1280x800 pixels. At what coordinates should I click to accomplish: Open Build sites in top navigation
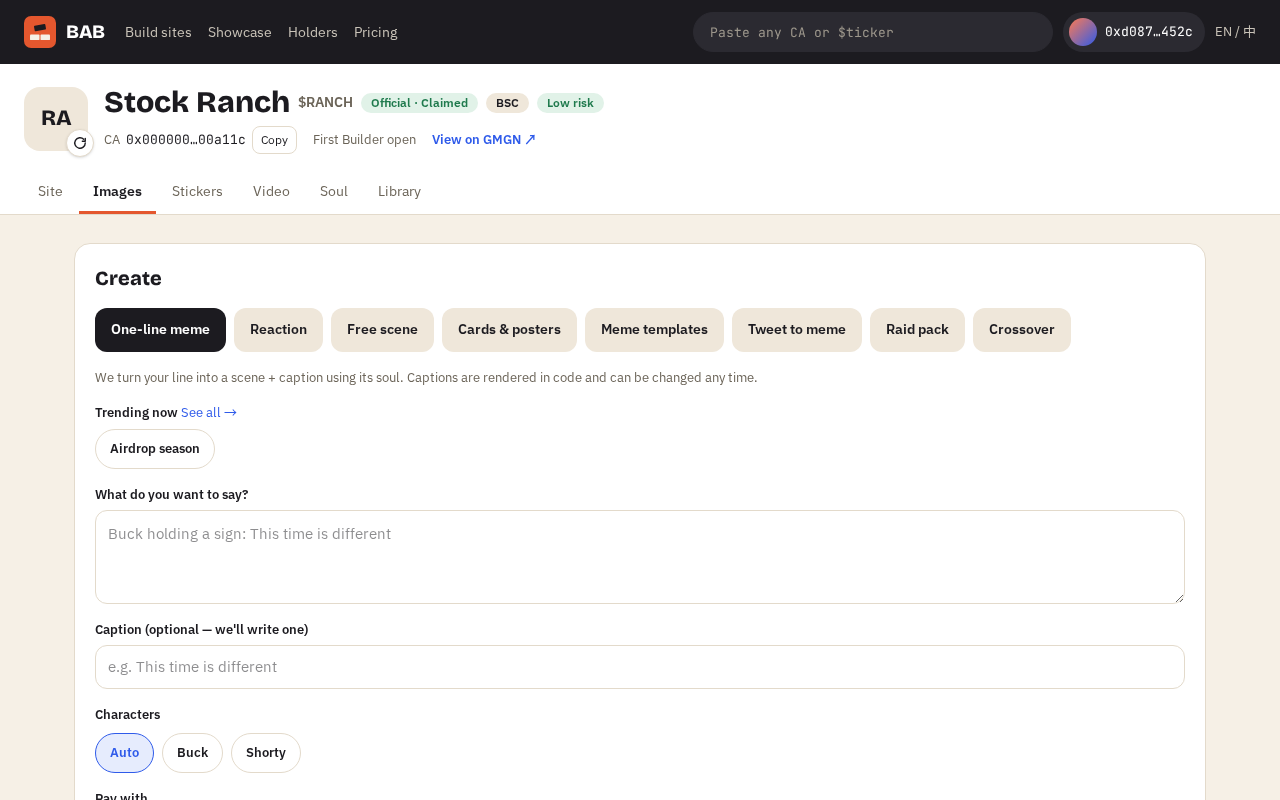tap(158, 32)
